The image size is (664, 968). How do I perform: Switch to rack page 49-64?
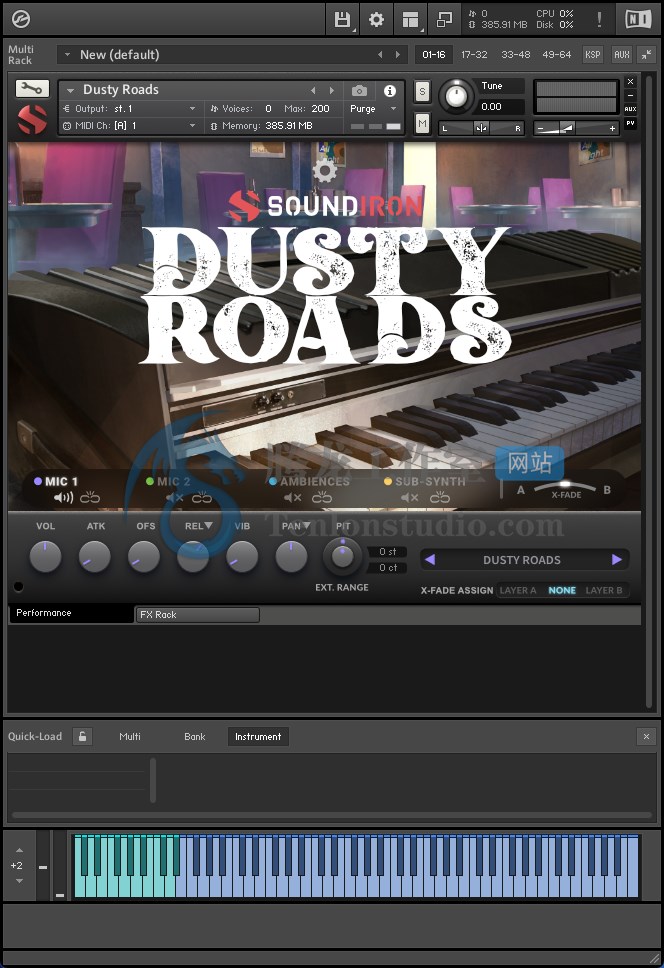tap(556, 54)
